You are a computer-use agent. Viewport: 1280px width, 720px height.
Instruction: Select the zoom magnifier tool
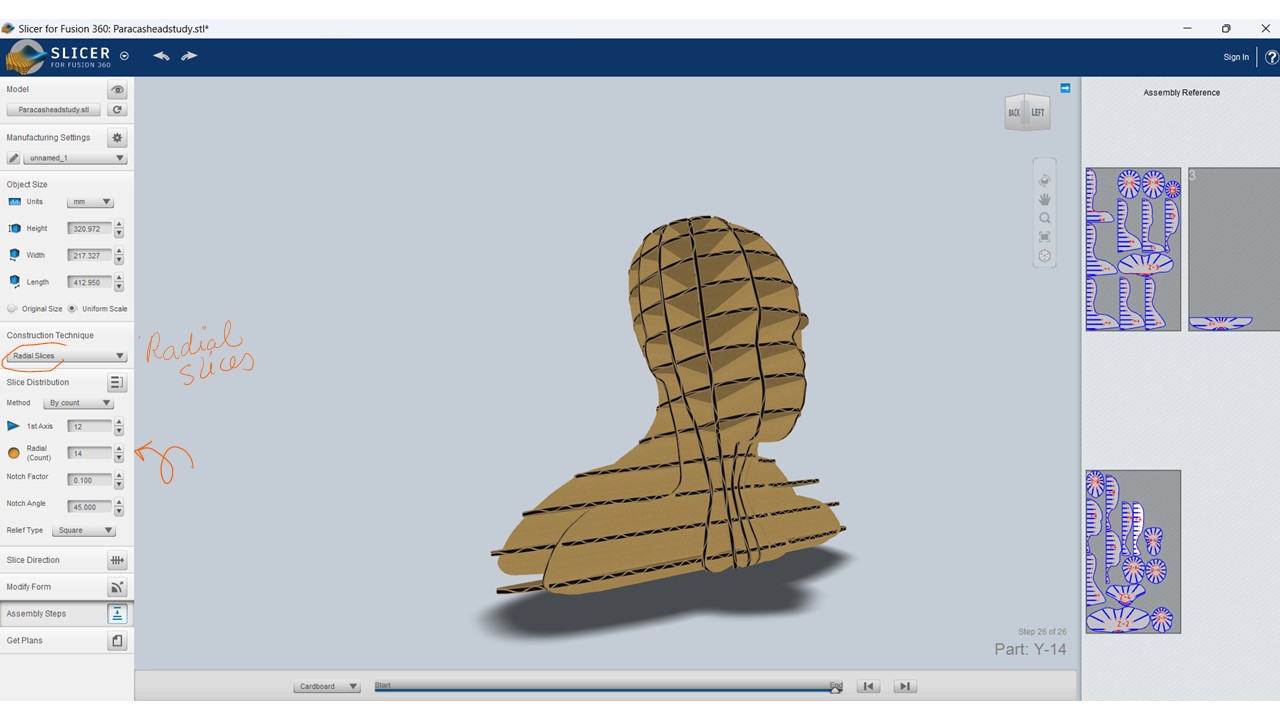pos(1045,218)
